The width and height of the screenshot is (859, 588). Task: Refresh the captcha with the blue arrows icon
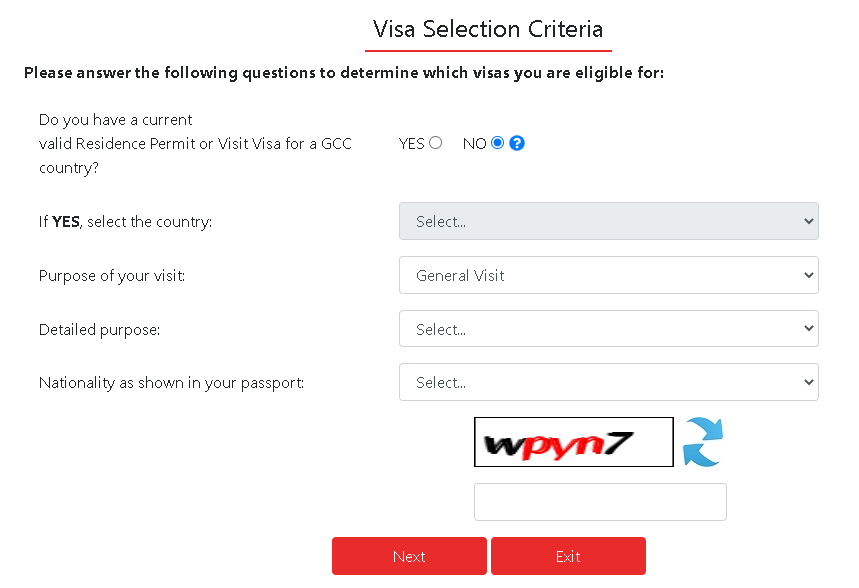[x=703, y=442]
